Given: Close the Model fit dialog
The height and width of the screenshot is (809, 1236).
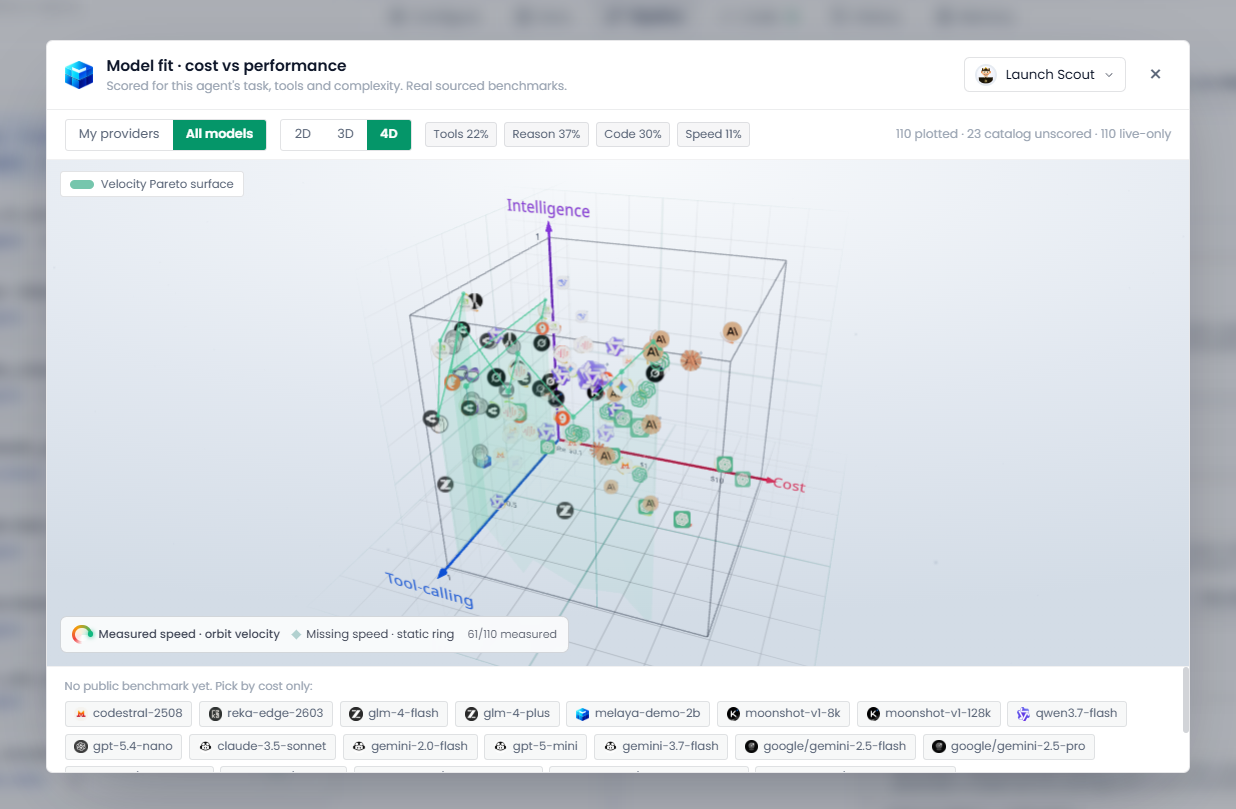Looking at the screenshot, I should pos(1155,74).
